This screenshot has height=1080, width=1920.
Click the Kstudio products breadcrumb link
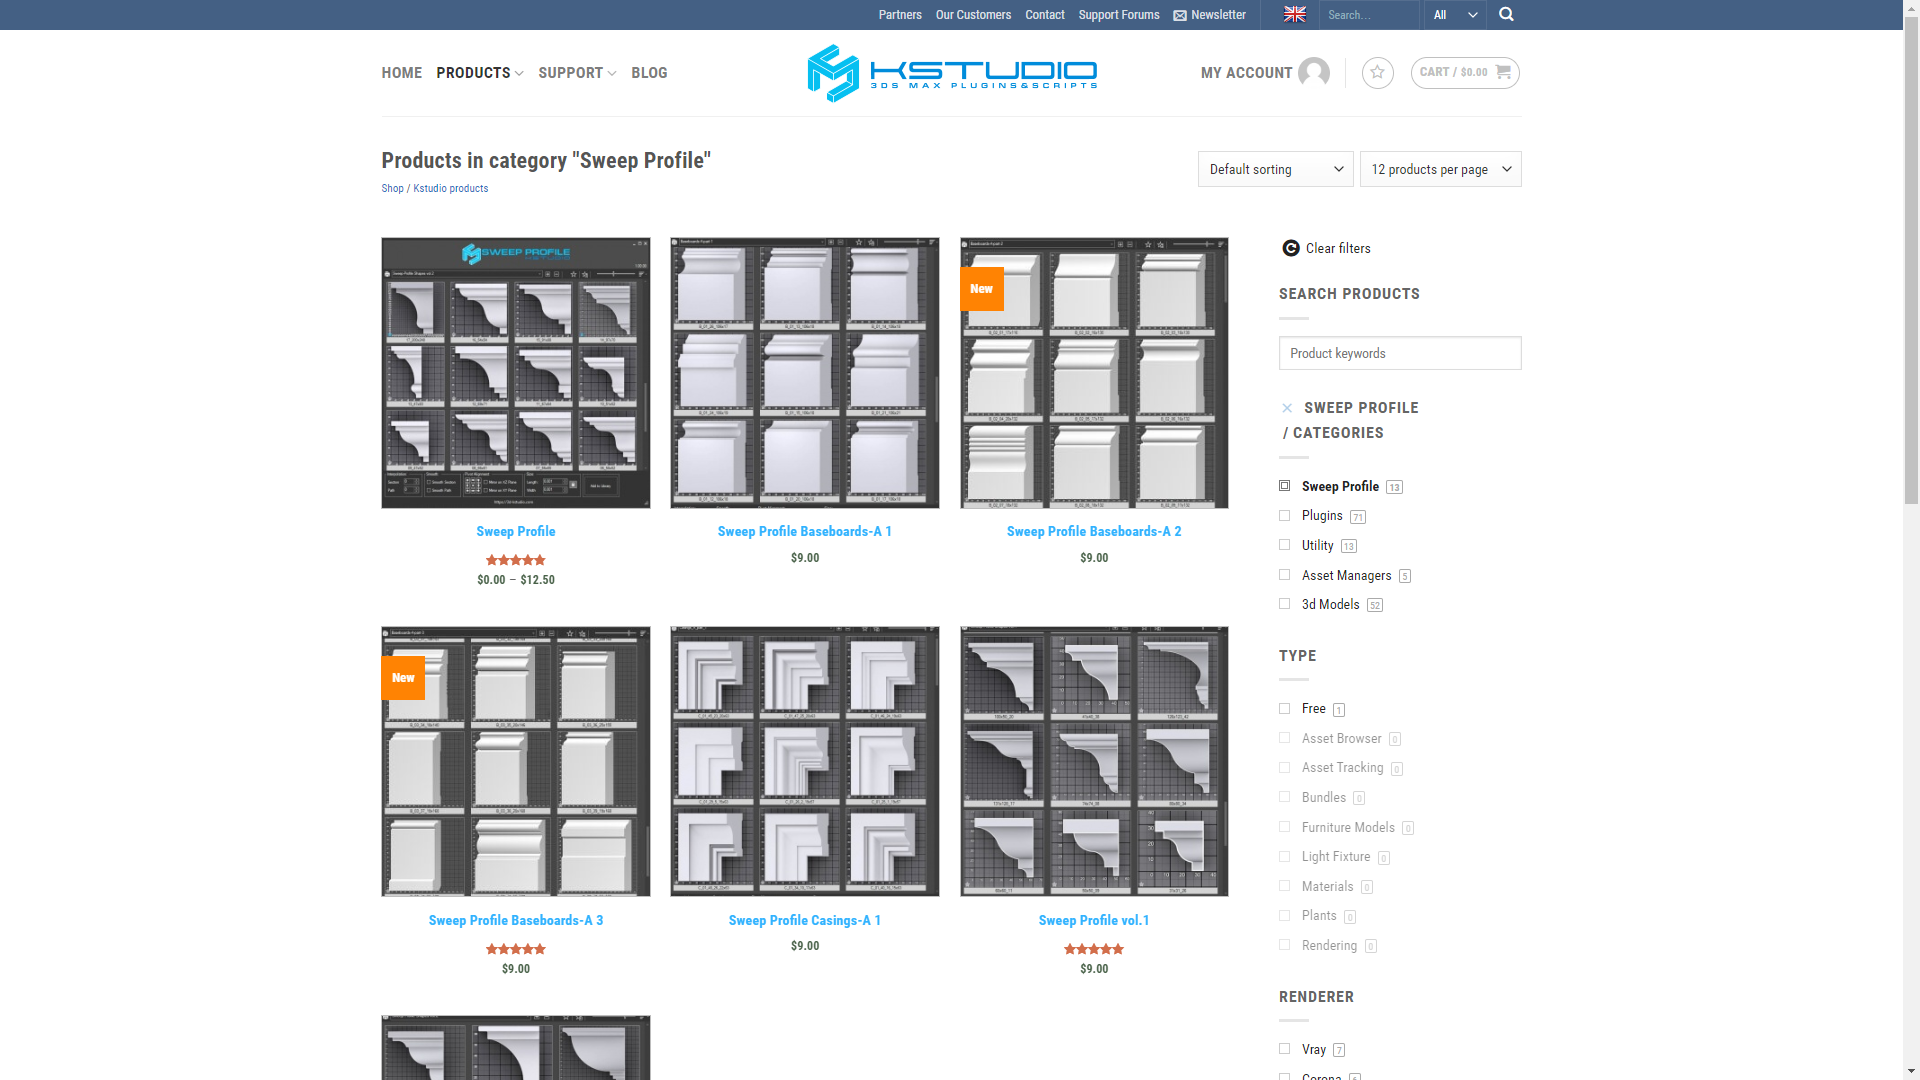(x=451, y=187)
